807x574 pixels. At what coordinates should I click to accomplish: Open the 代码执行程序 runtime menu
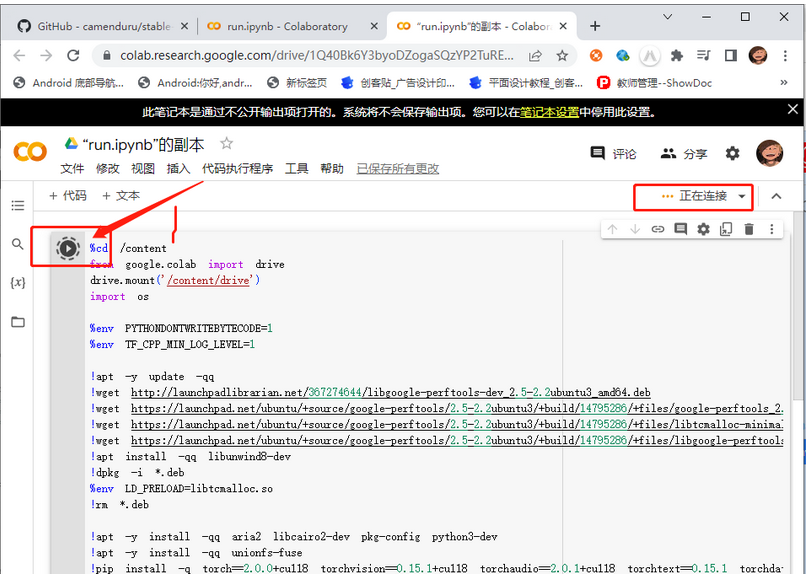(x=237, y=168)
